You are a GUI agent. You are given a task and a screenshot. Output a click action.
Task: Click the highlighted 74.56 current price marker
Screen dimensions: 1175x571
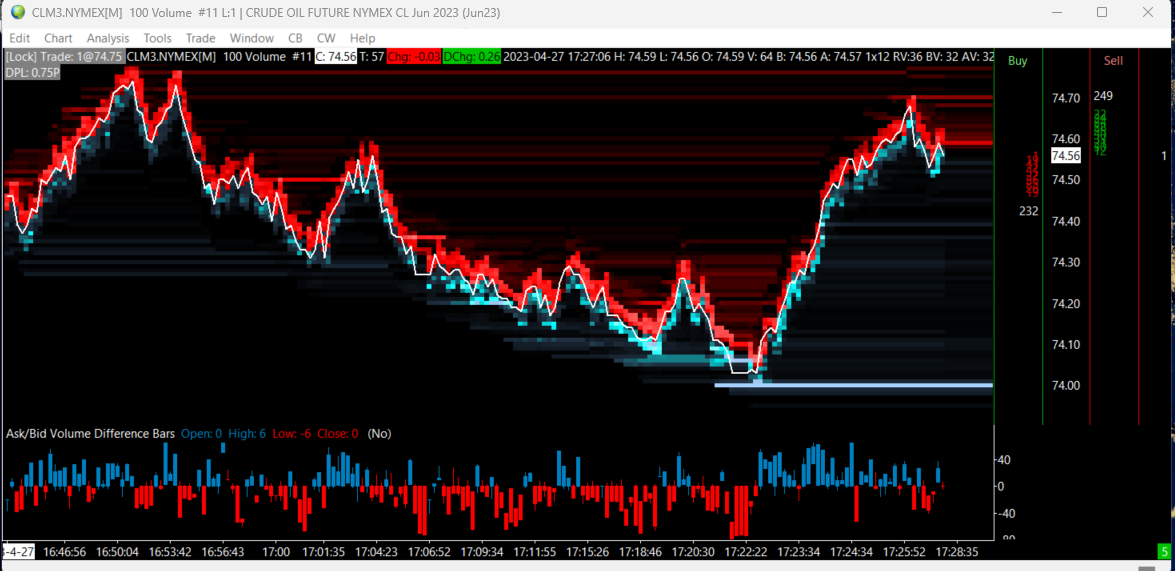1066,156
